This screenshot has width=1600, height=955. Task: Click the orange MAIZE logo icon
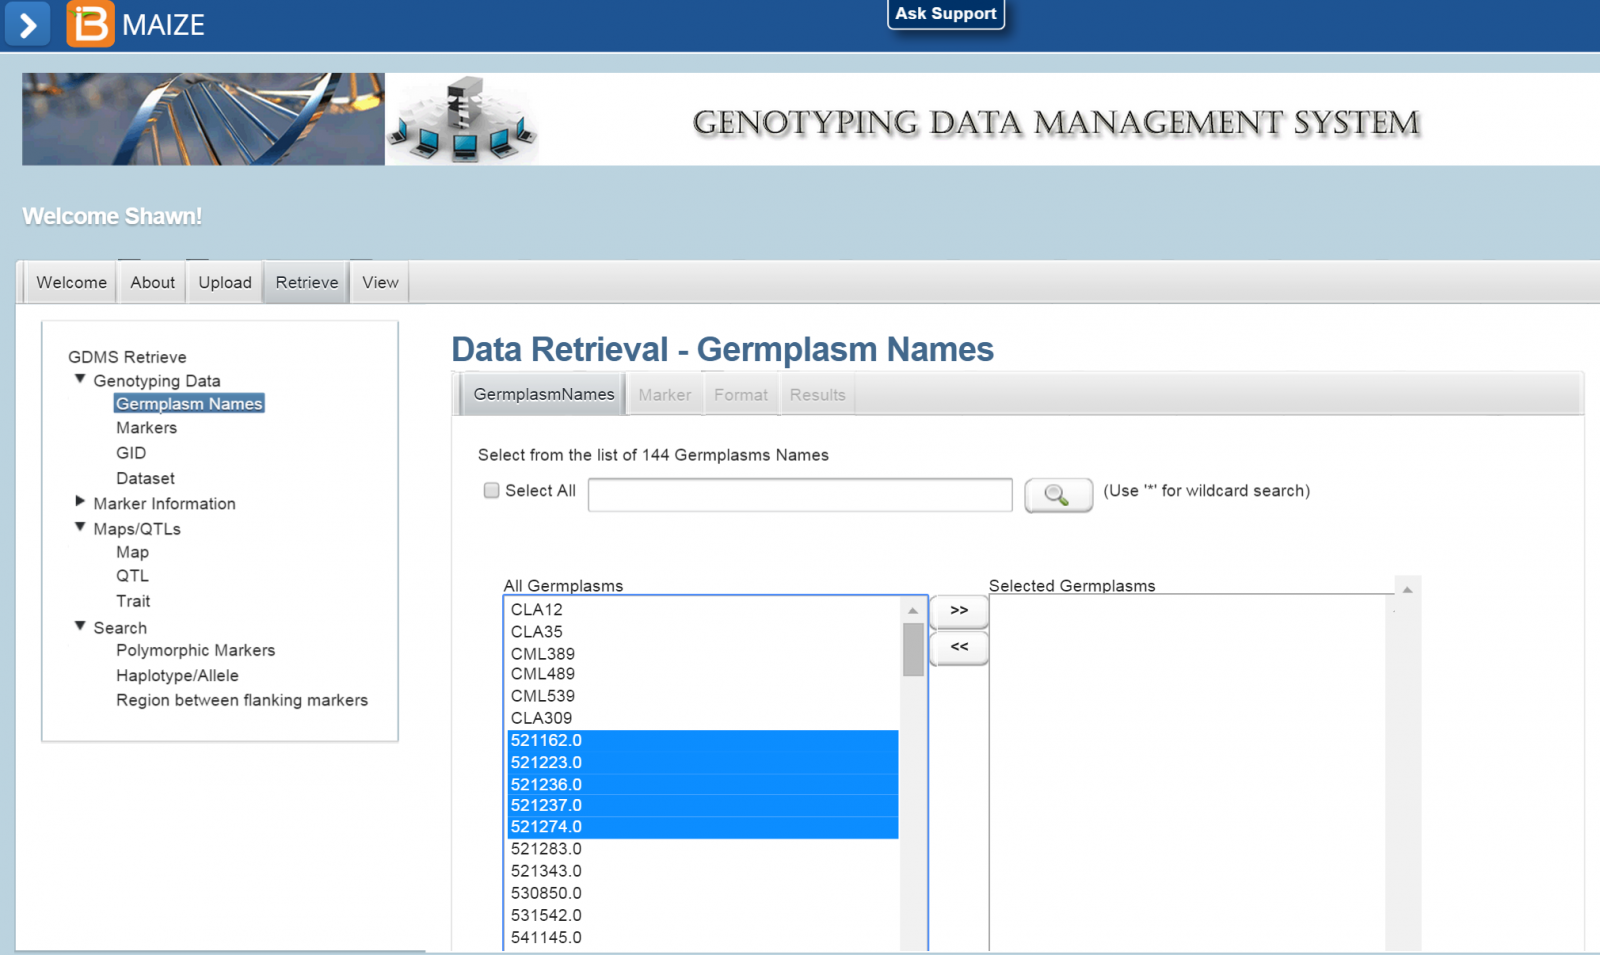[90, 24]
